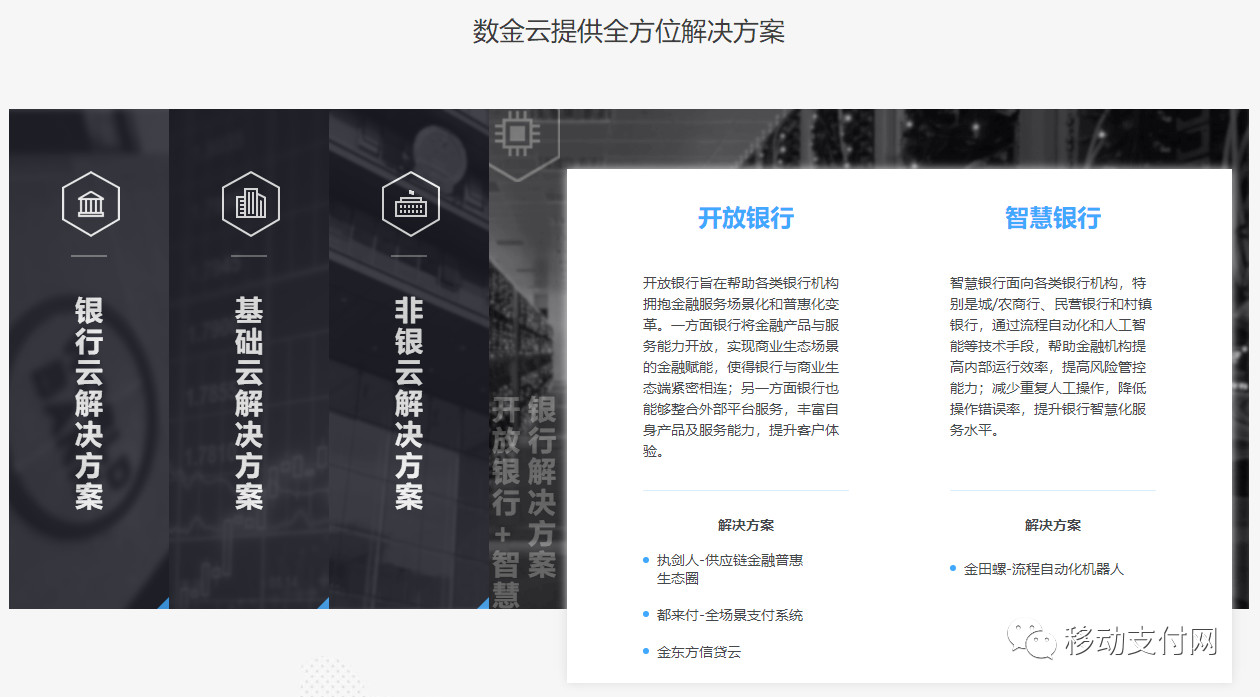The width and height of the screenshot is (1260, 697).
Task: Click the office building hexagon icon for 基础云
Action: click(250, 204)
